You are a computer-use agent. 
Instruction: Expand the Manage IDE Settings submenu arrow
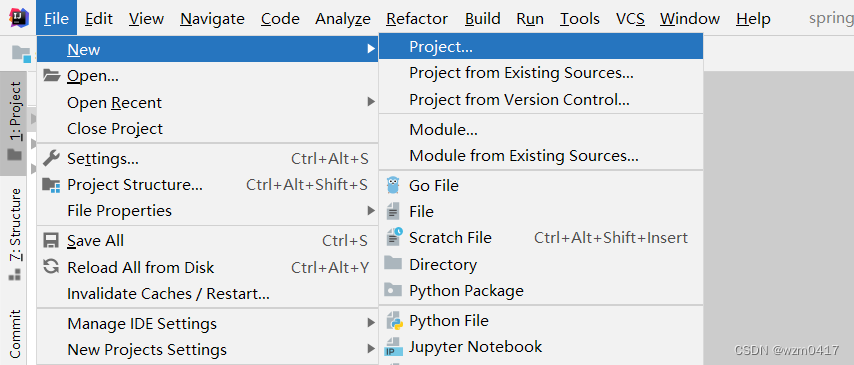click(x=371, y=323)
